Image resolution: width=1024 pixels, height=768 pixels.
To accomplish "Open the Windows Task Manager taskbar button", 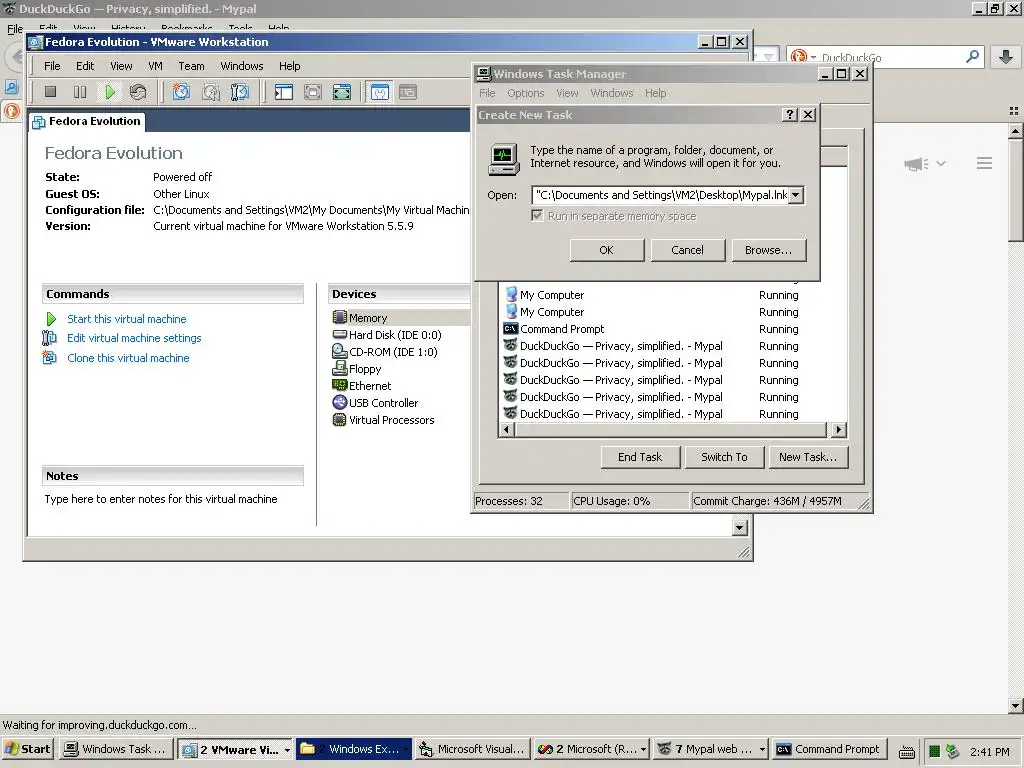I will point(117,749).
